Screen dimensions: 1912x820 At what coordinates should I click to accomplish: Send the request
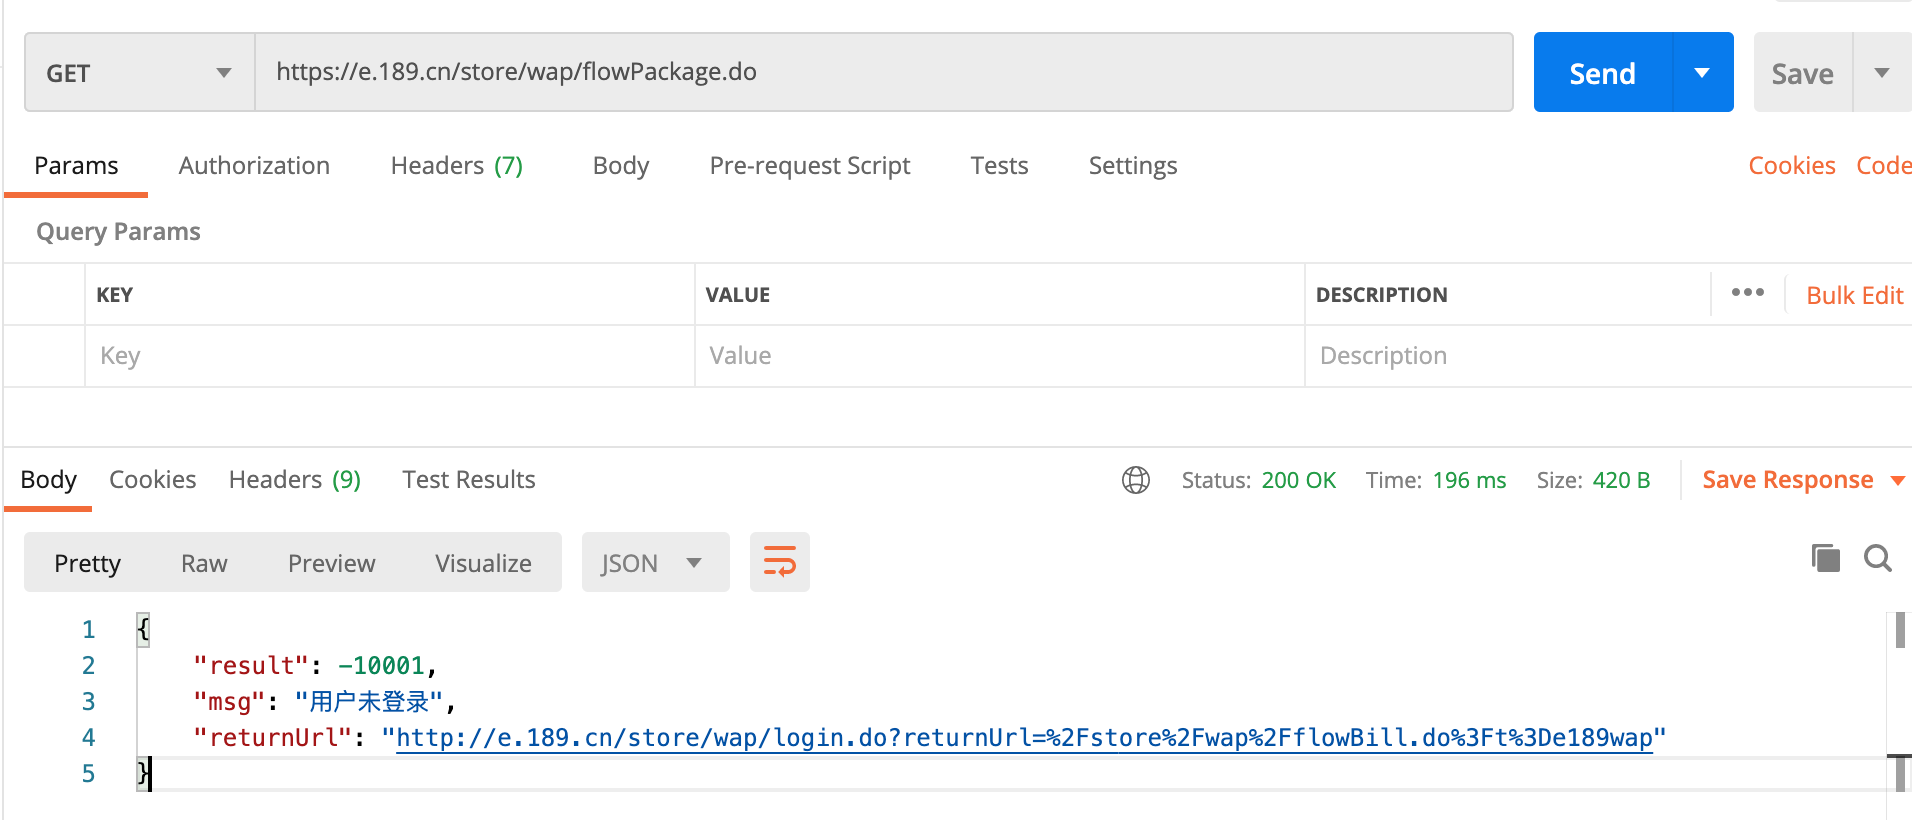coord(1602,72)
